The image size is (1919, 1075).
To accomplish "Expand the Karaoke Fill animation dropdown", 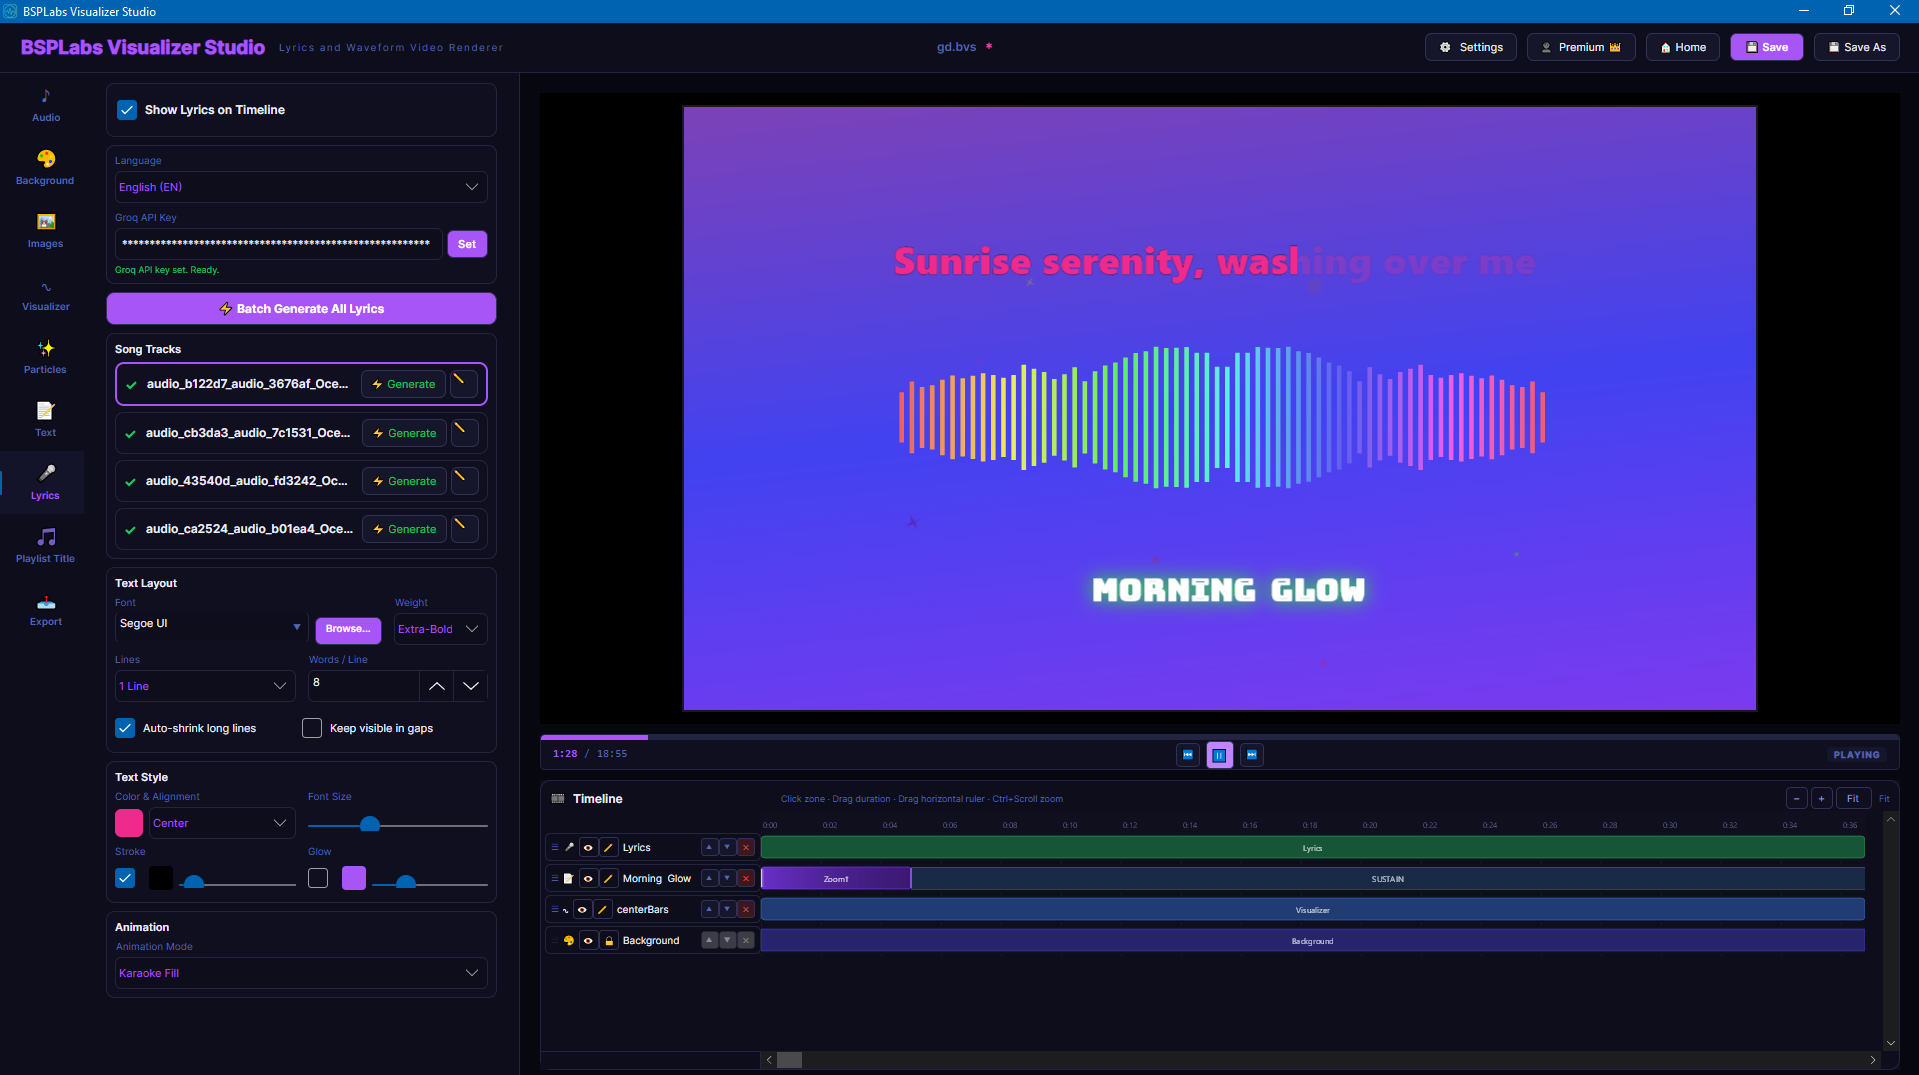I will click(301, 973).
